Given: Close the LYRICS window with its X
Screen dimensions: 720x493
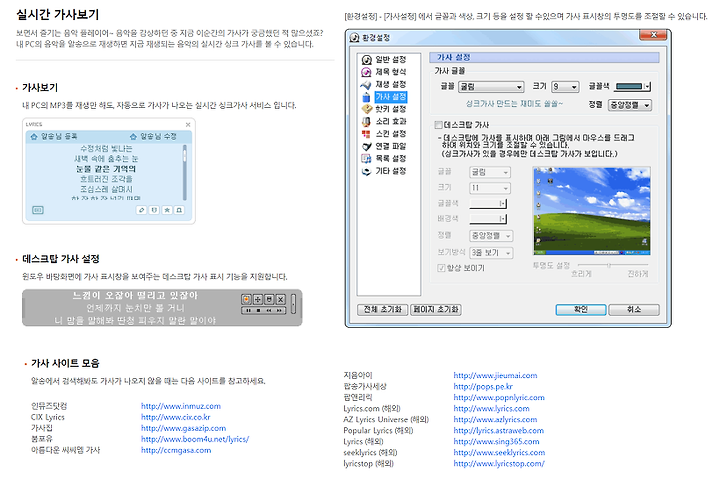Looking at the screenshot, I should 188,124.
